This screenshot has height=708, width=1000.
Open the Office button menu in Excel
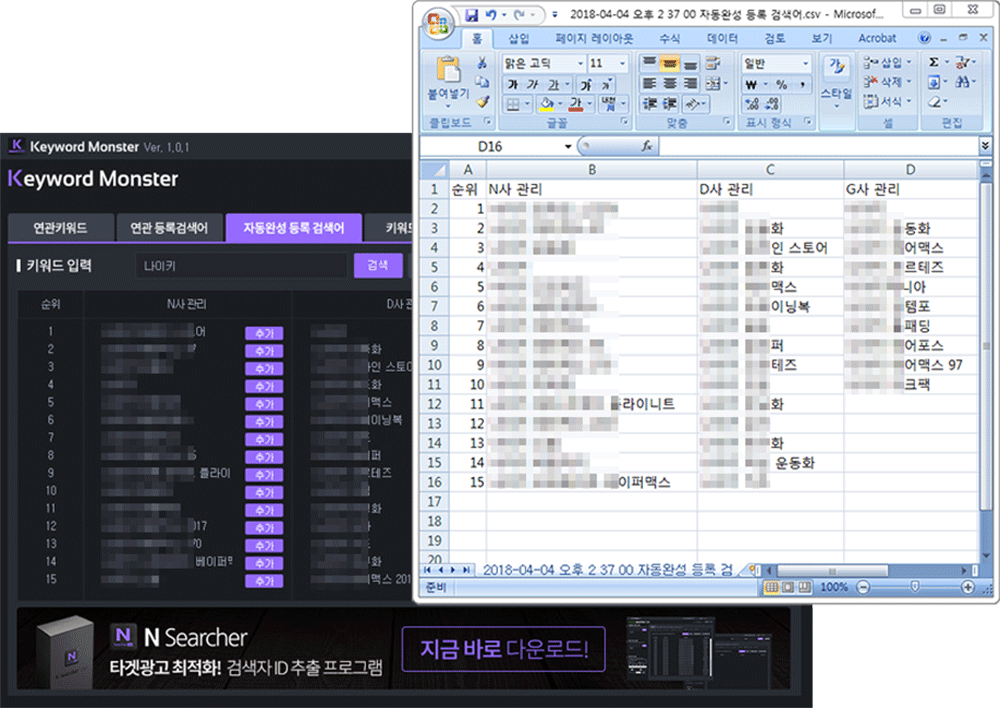tap(438, 24)
